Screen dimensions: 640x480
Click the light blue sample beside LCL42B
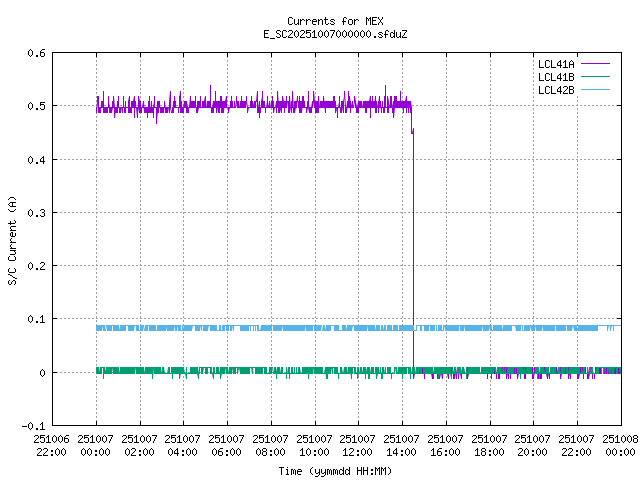coord(594,90)
